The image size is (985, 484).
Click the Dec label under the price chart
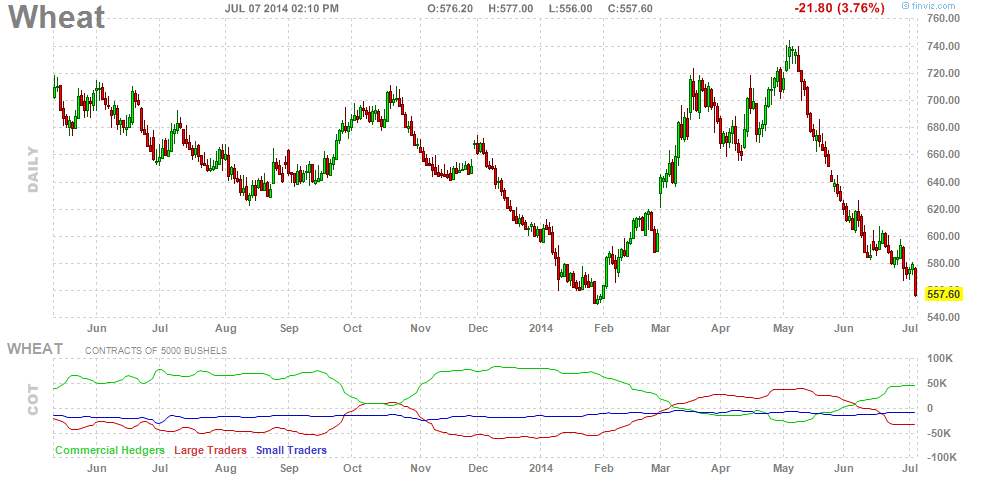(476, 328)
